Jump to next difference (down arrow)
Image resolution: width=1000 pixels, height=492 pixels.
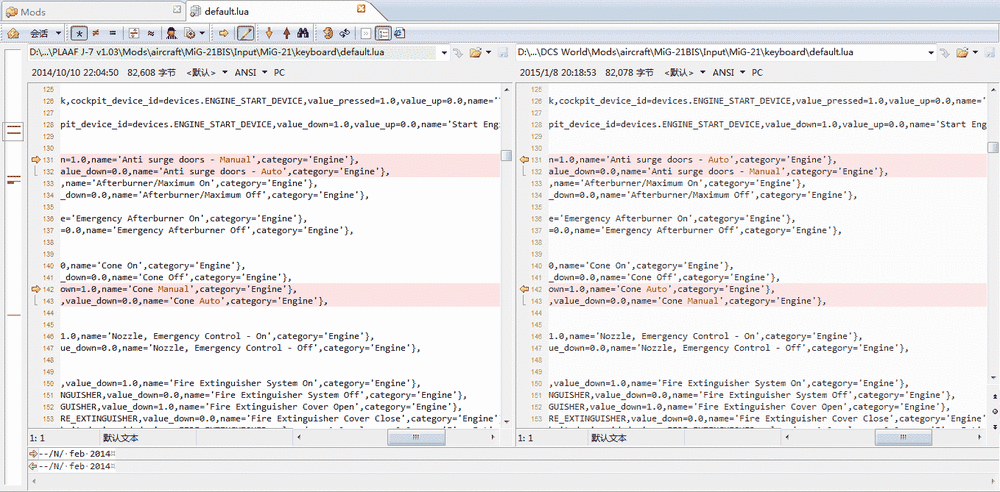(x=269, y=33)
